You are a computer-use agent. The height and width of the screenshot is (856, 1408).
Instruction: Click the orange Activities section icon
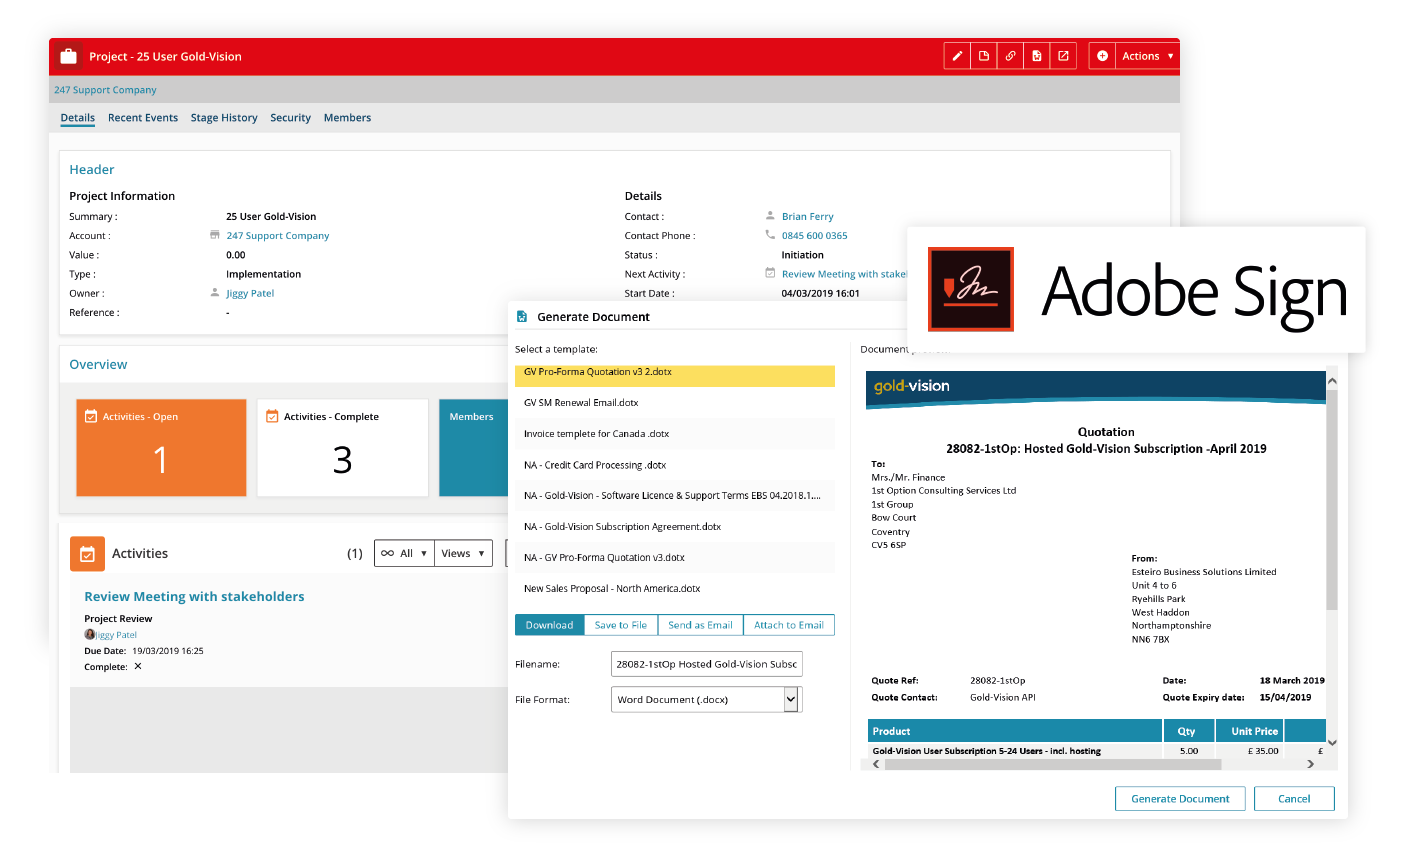[x=87, y=553]
